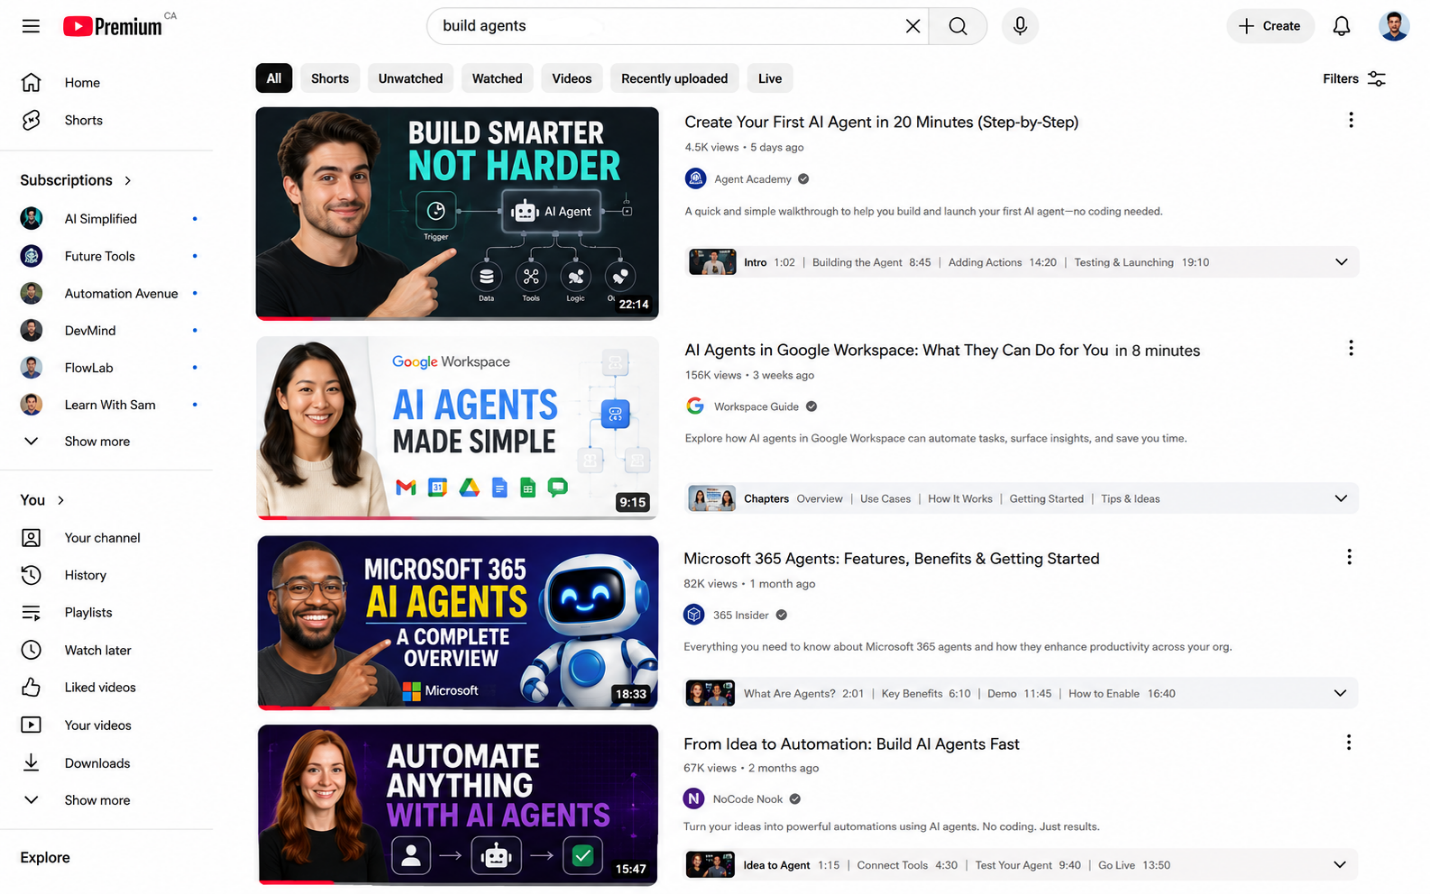Open the 'Automate Anything' thumbnail
Screen dimensions: 1430x894
[458, 805]
